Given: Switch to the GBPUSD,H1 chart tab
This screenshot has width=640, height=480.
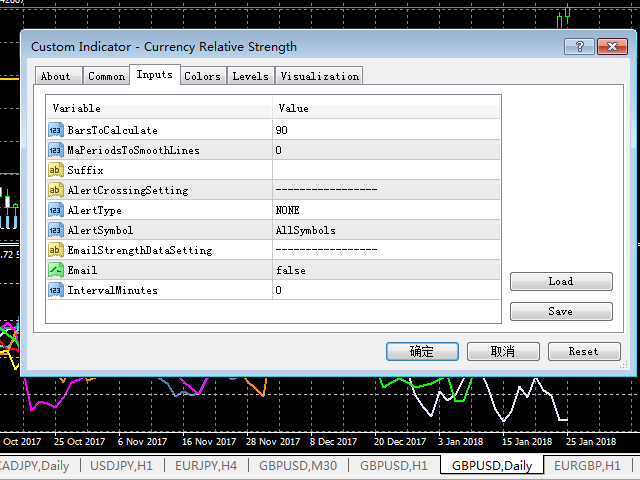Looking at the screenshot, I should 394,466.
